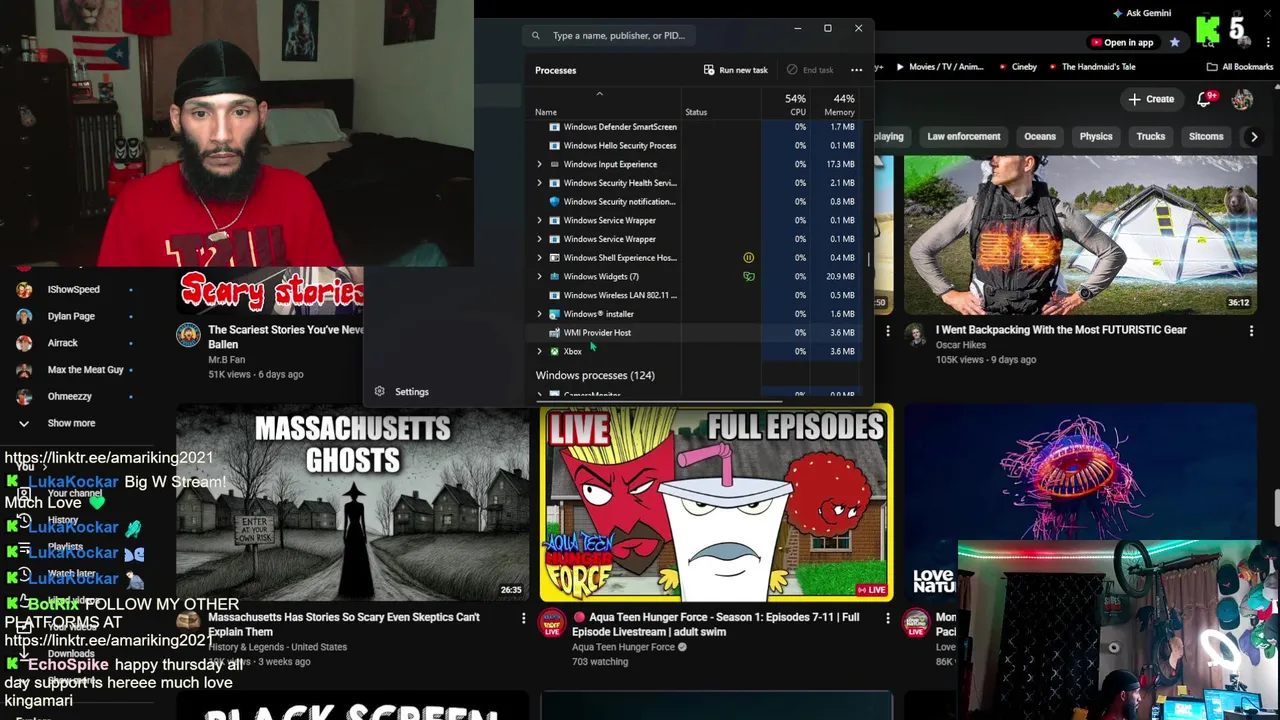
Task: Click the green efficiency mode leaf icon
Action: point(748,277)
